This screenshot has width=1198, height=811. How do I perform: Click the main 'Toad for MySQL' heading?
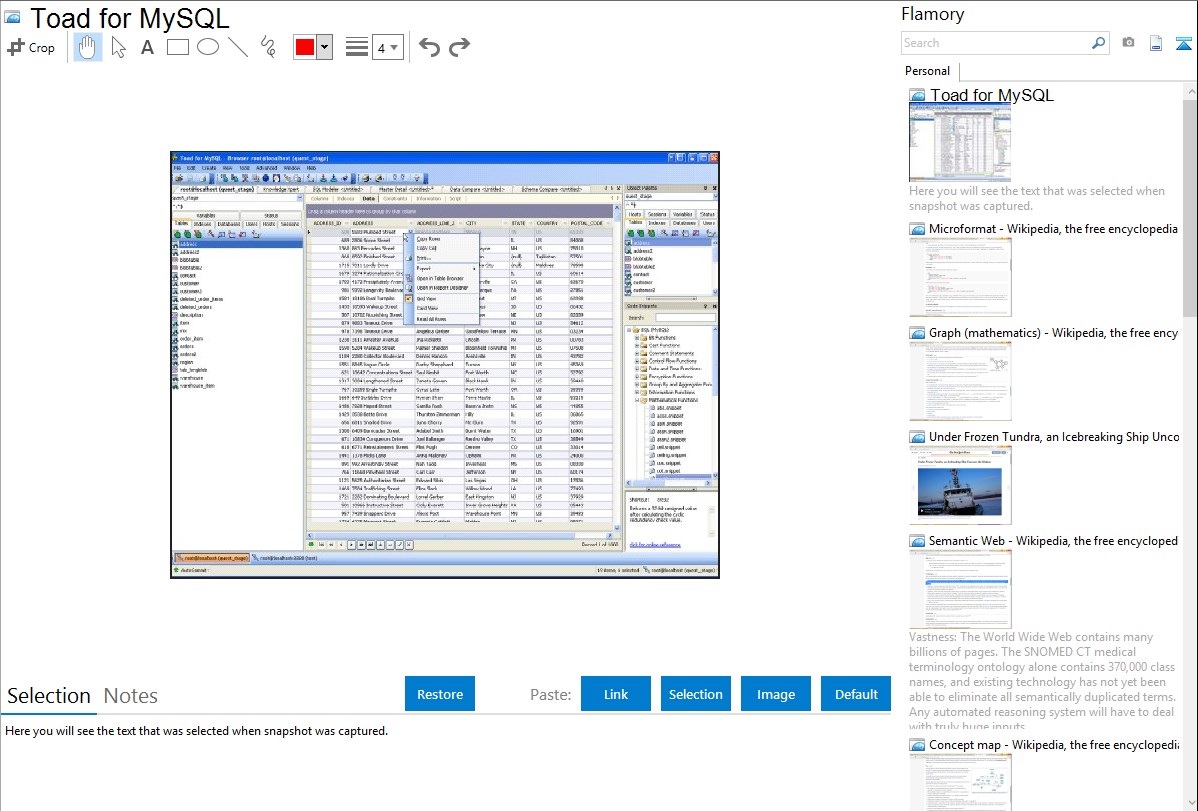point(129,18)
